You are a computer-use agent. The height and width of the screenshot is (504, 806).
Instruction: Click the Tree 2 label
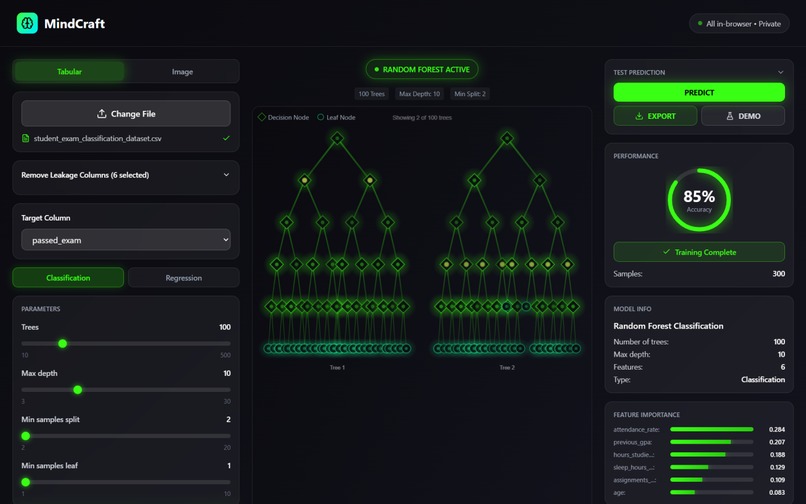pyautogui.click(x=507, y=367)
